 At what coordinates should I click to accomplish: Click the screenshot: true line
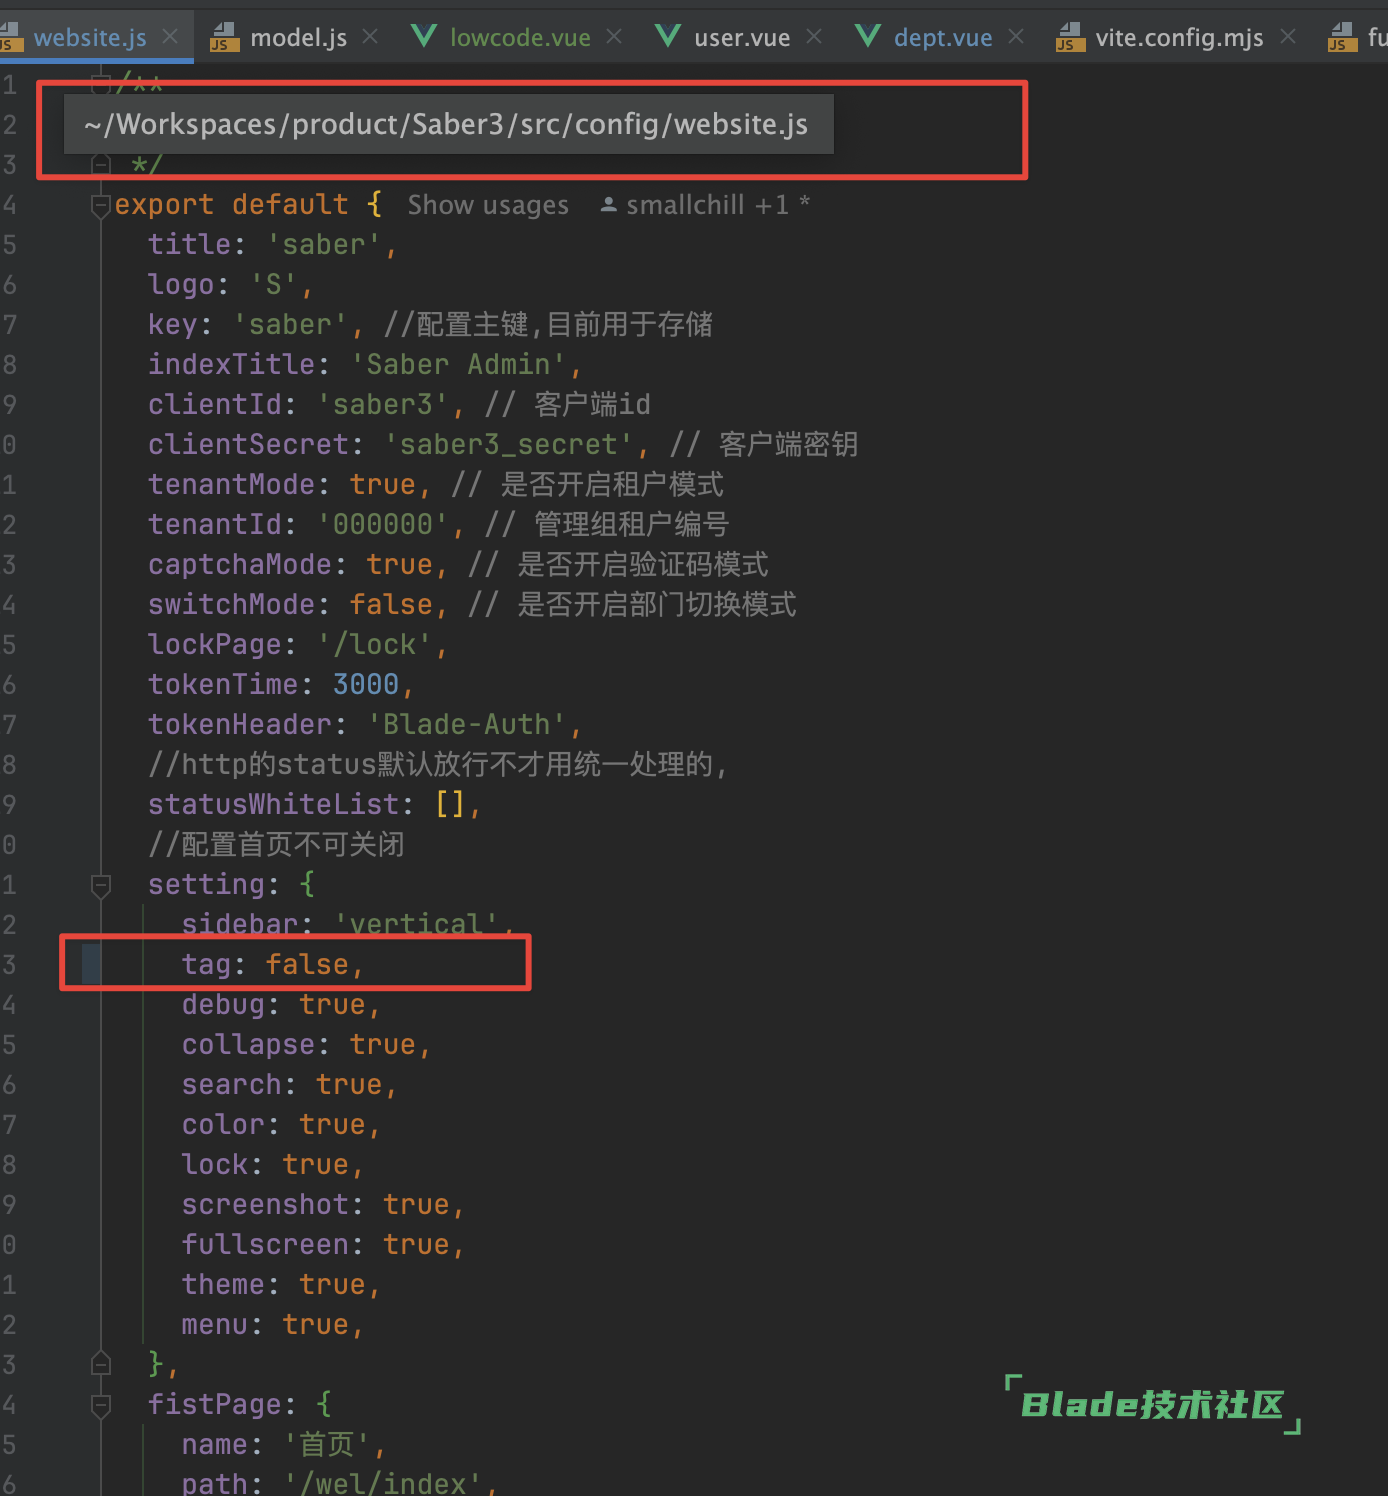tap(322, 1205)
